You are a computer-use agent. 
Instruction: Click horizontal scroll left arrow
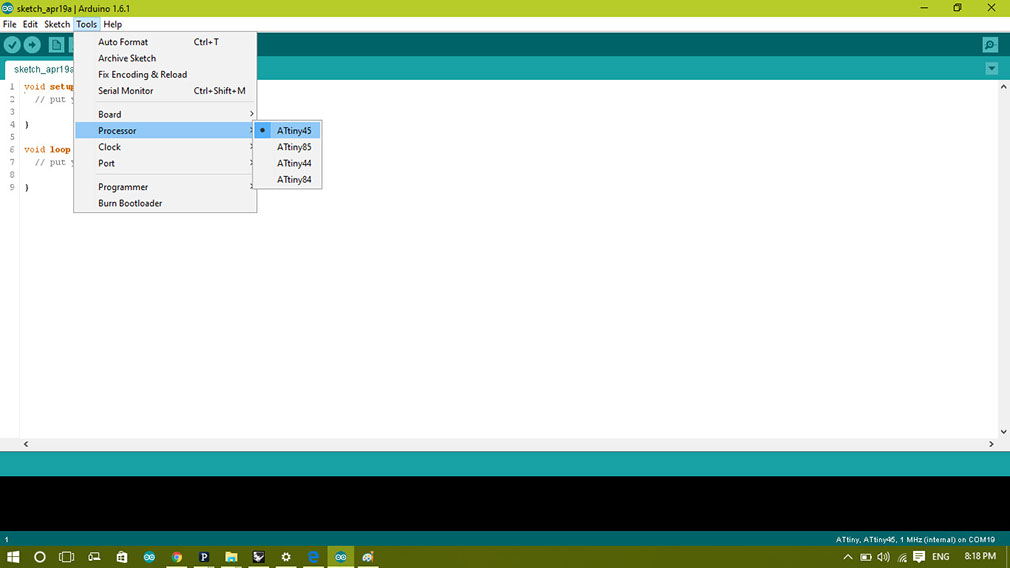pyautogui.click(x=26, y=444)
